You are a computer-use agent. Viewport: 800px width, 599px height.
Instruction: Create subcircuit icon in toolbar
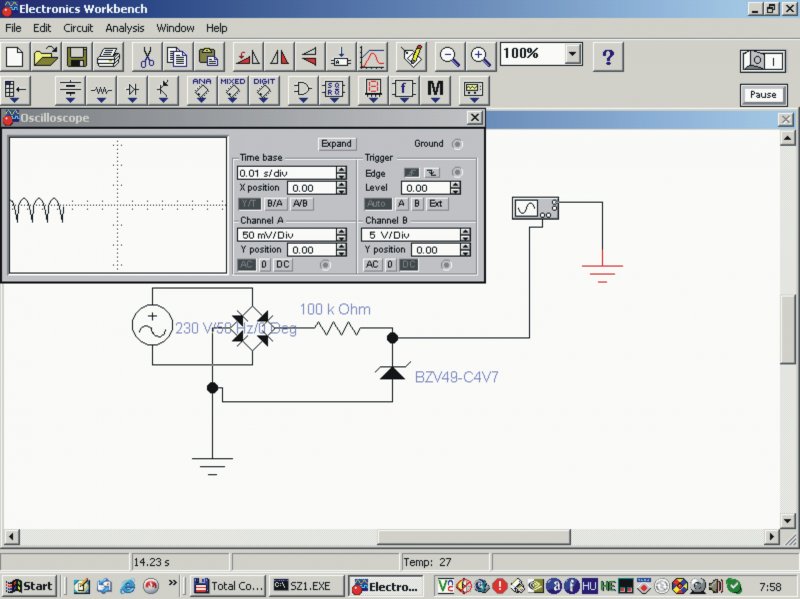coord(340,56)
